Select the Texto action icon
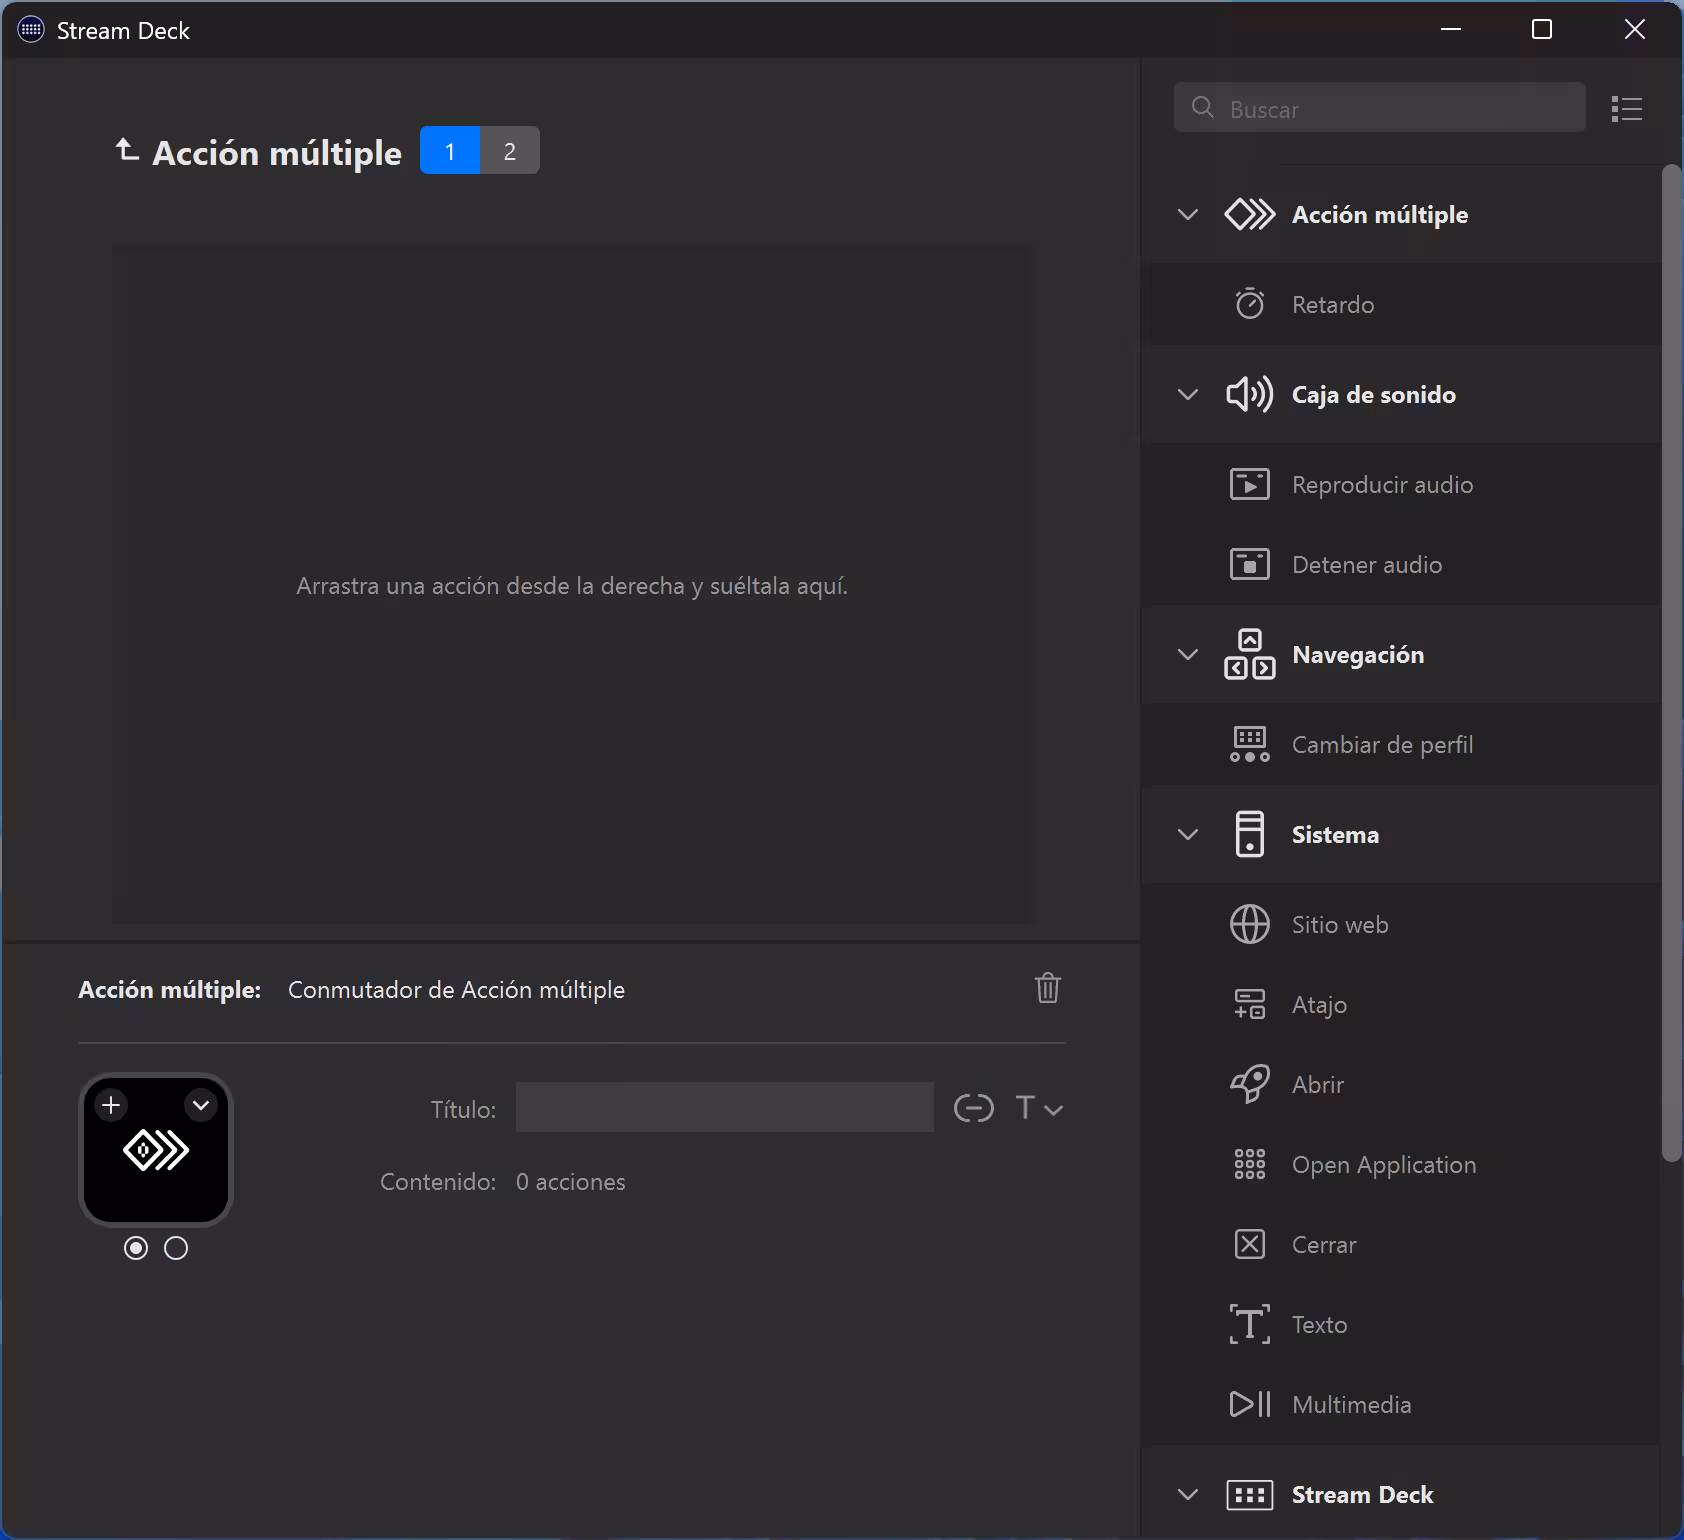 click(x=1250, y=1324)
